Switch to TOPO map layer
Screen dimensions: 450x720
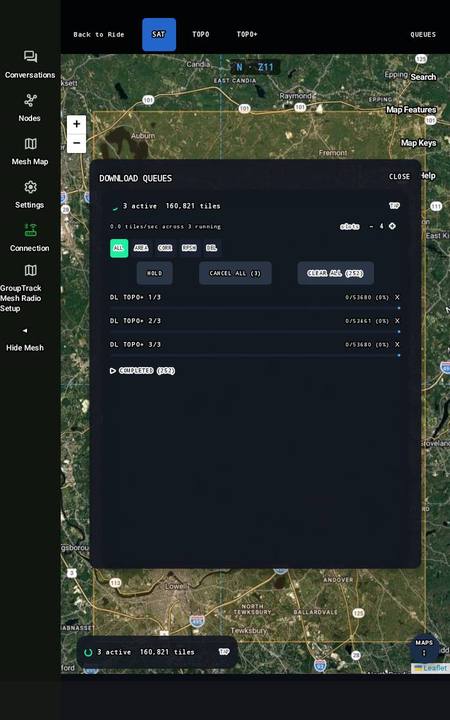201,34
